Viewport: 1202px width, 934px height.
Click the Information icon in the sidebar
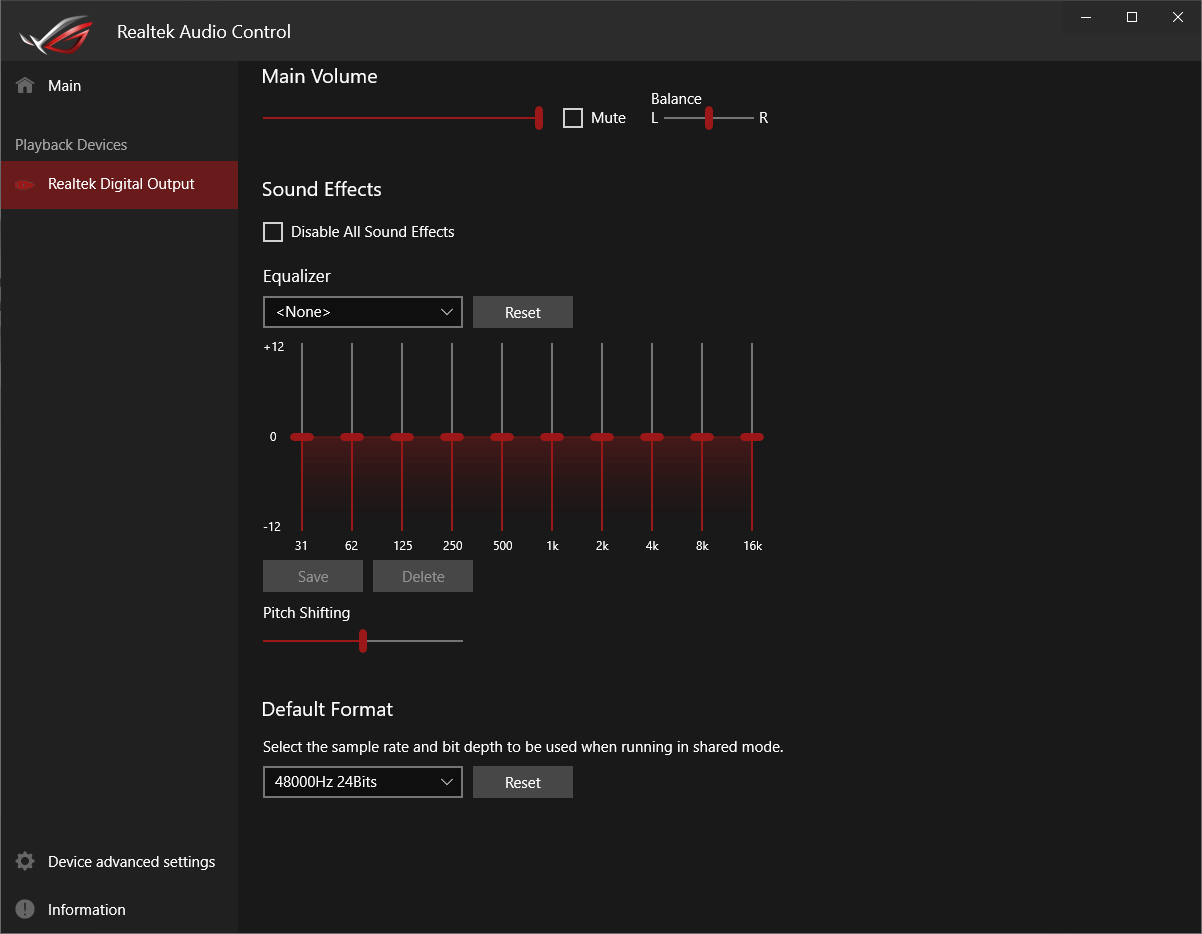(23, 909)
